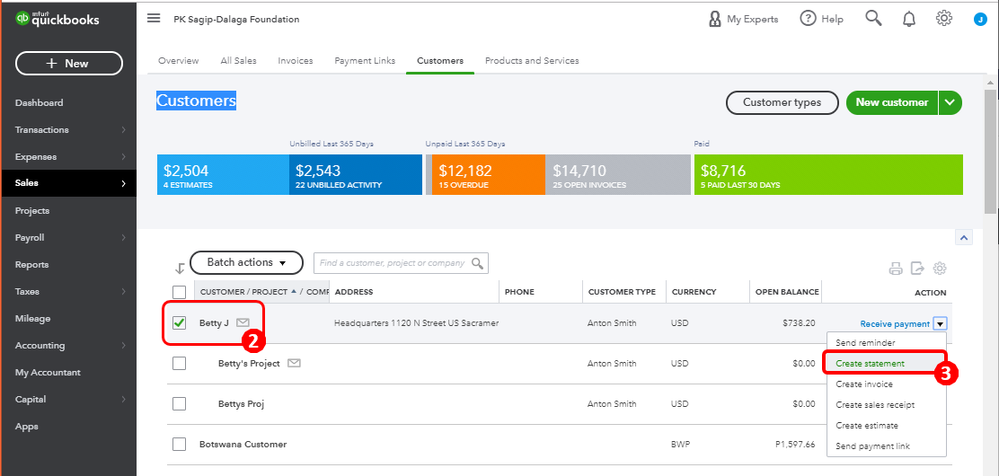The image size is (999, 476).
Task: Toggle the Receive payment dropdown arrow
Action: pyautogui.click(x=940, y=324)
